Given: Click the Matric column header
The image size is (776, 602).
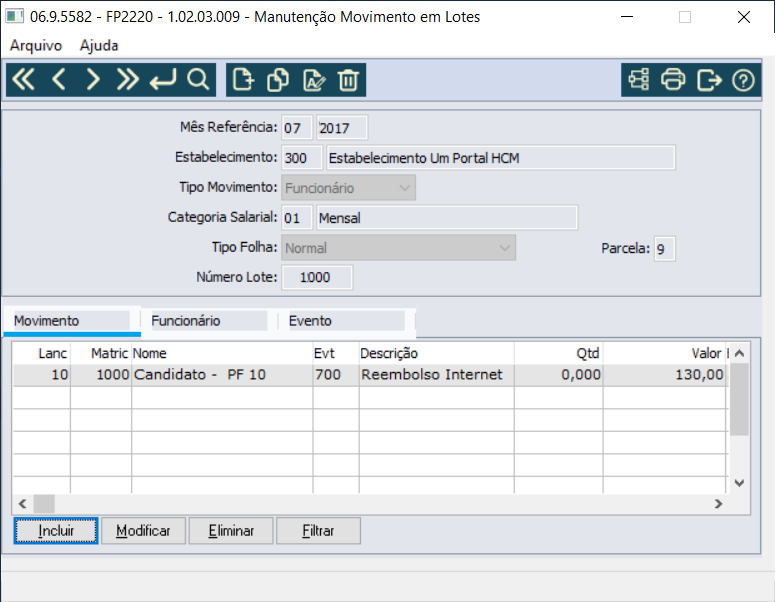Looking at the screenshot, I should (101, 353).
